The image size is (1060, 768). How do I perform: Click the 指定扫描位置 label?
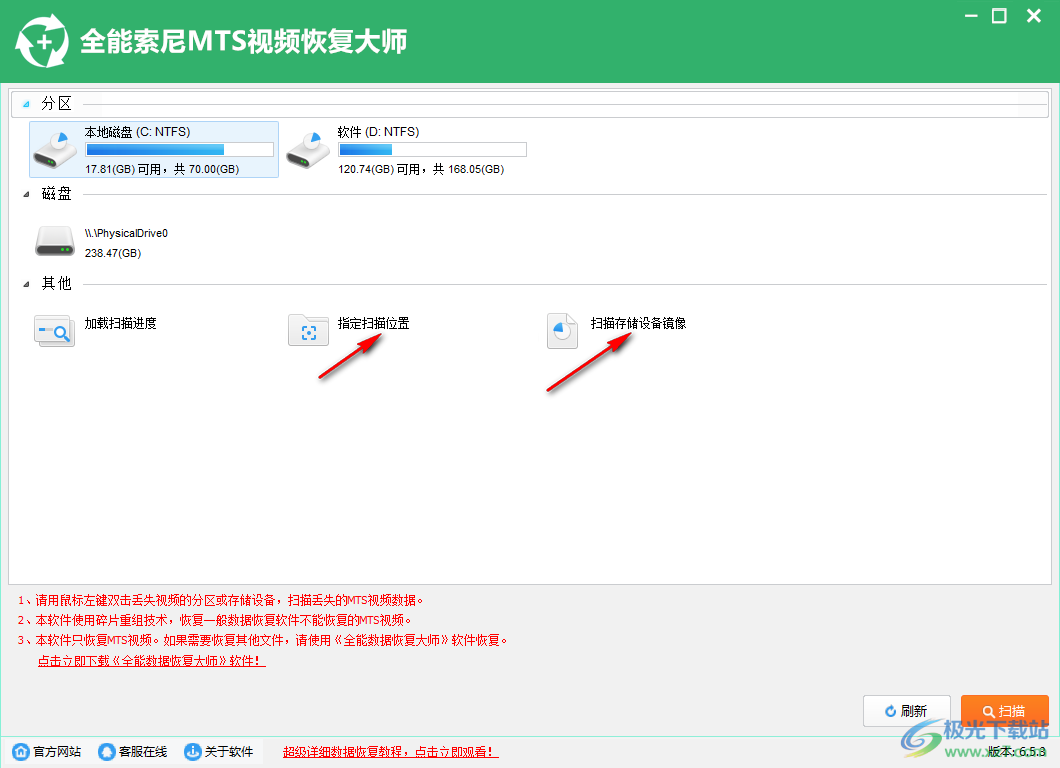click(374, 323)
